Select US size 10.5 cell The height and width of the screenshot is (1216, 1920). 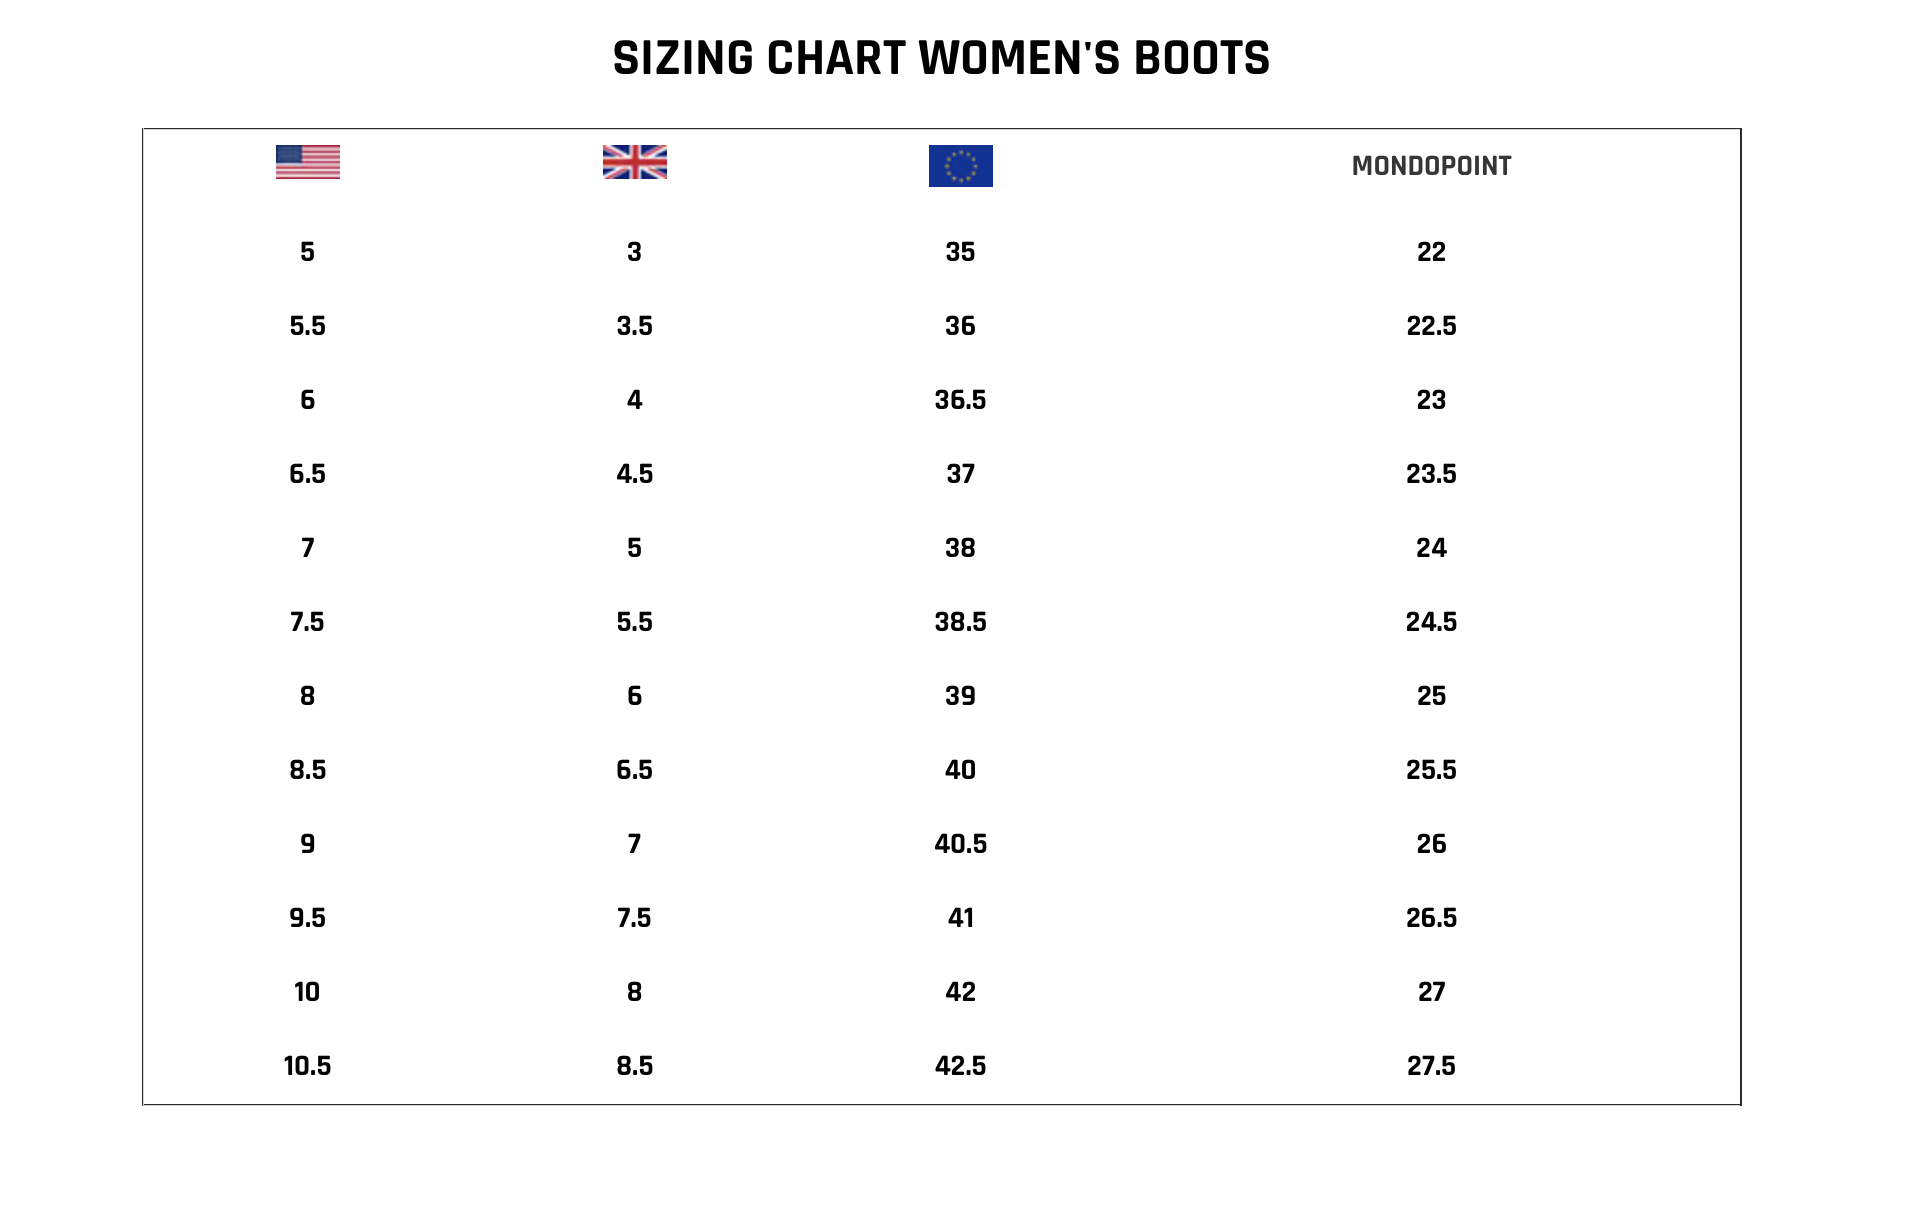tap(308, 1066)
